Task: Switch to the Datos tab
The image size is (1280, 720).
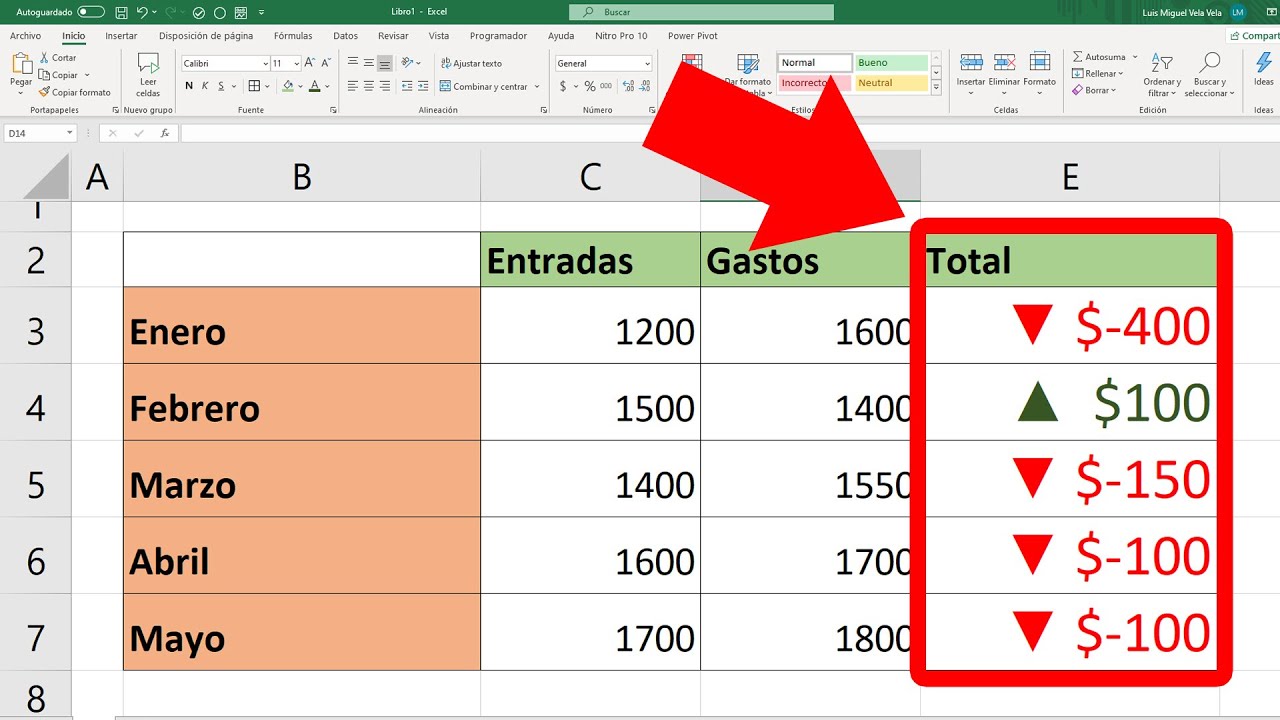Action: tap(346, 36)
